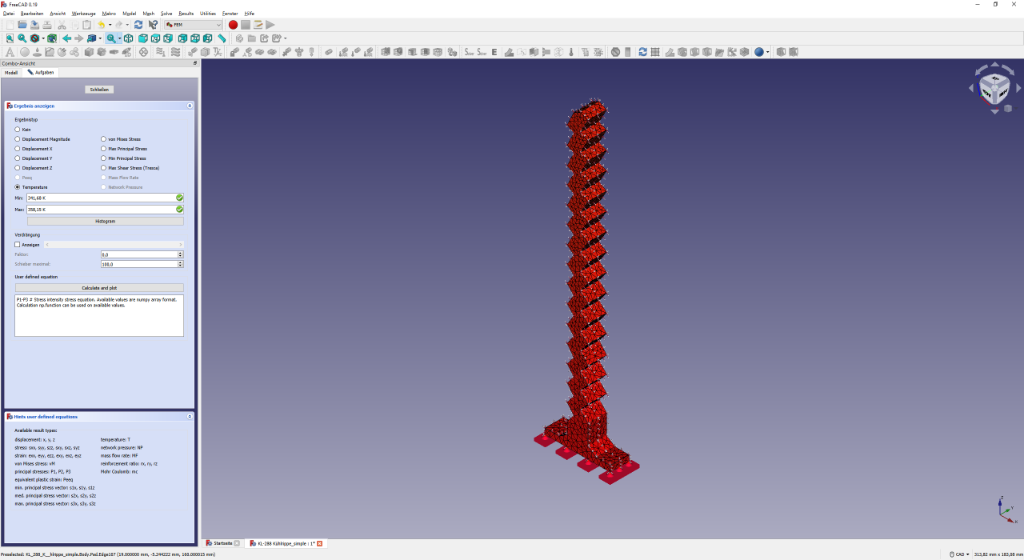
Task: Collapse the Ergebnis anzeigen panel
Action: coord(189,105)
